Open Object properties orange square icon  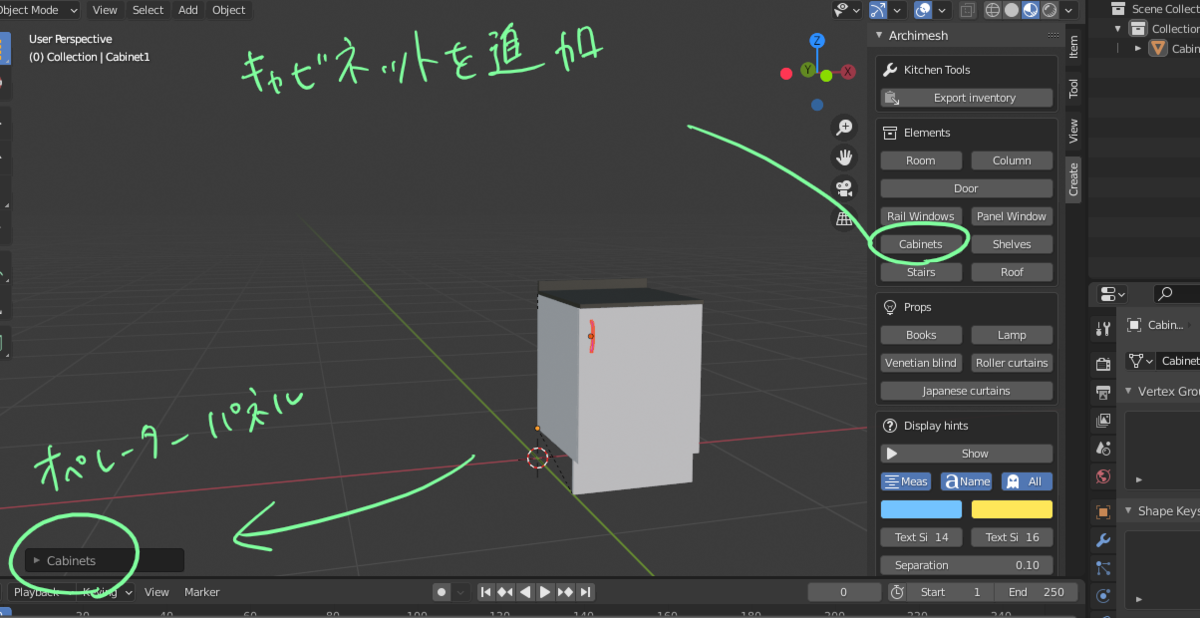pos(1103,512)
